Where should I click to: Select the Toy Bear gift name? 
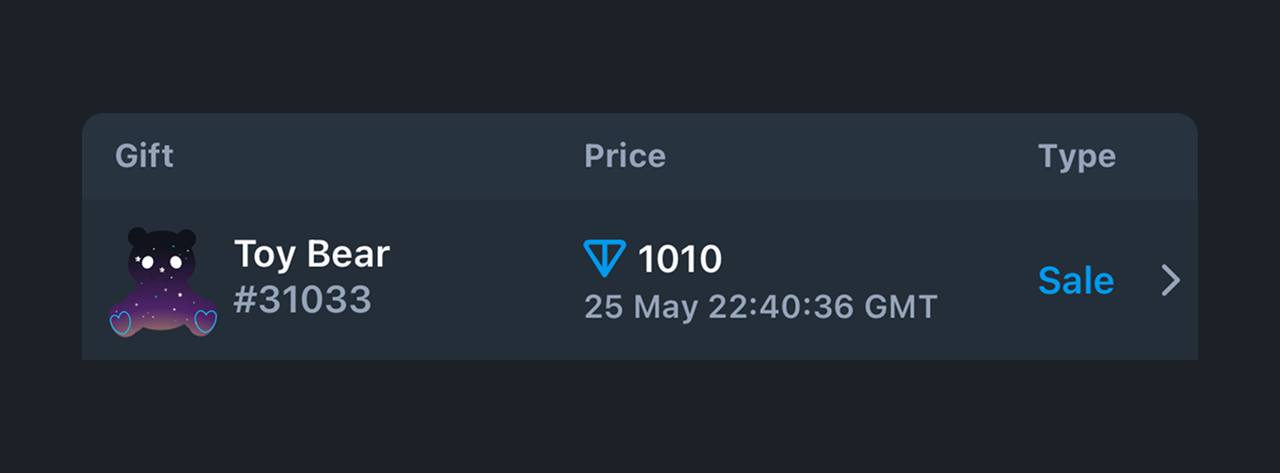tap(311, 254)
